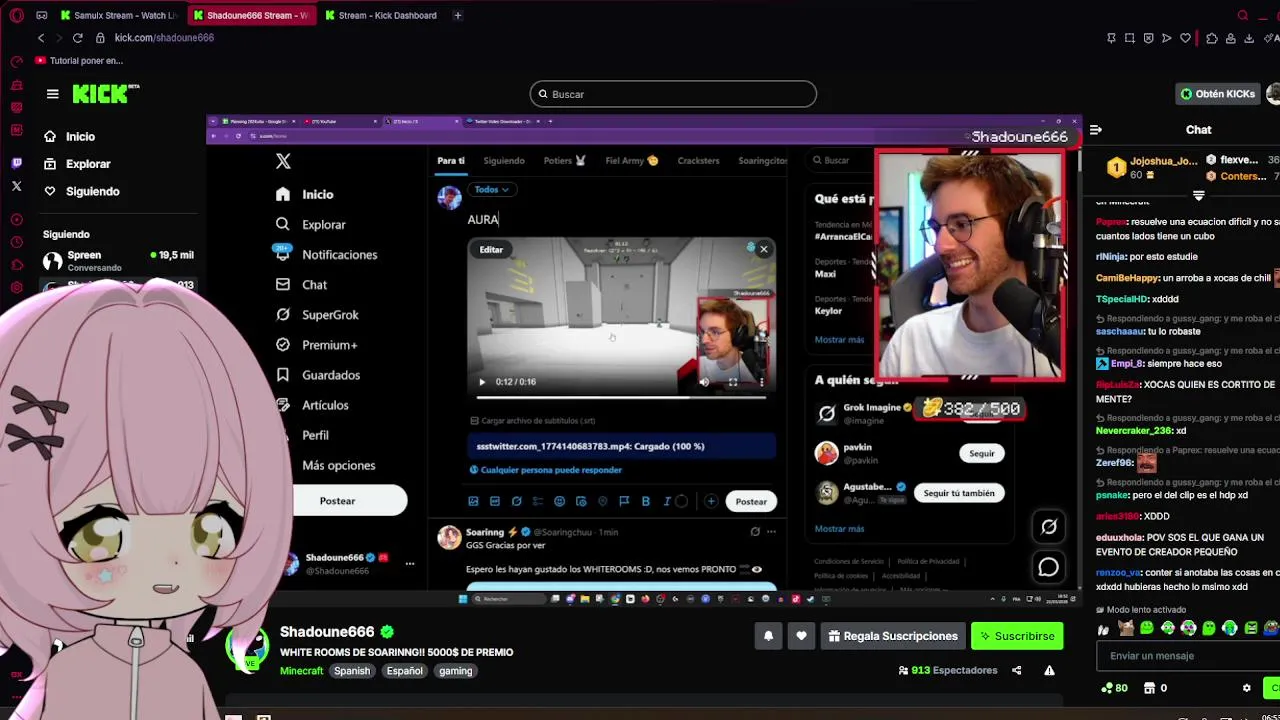Take a snapshot with the toolbar capture icon
Screen dimensions: 1280x720
tap(1130, 38)
